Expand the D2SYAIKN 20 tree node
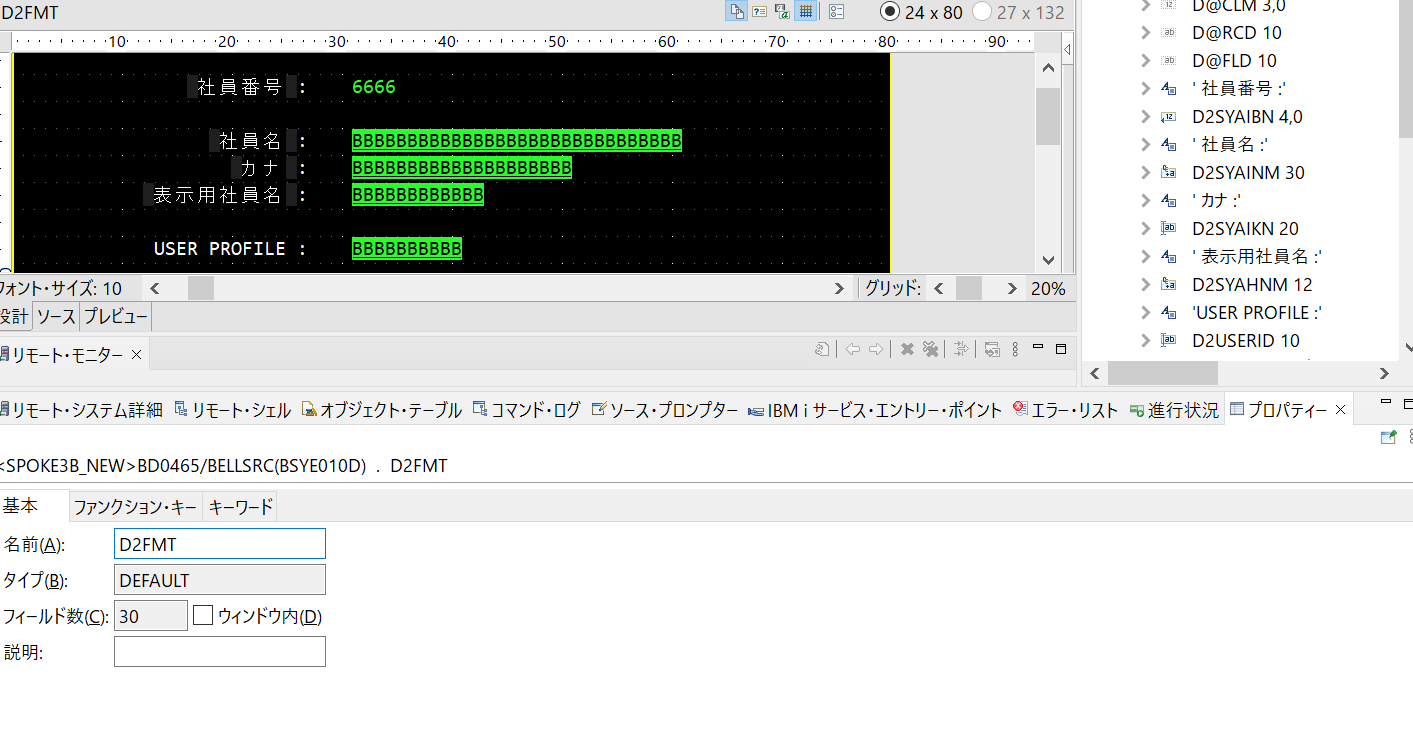The height and width of the screenshot is (749, 1413). [x=1146, y=229]
